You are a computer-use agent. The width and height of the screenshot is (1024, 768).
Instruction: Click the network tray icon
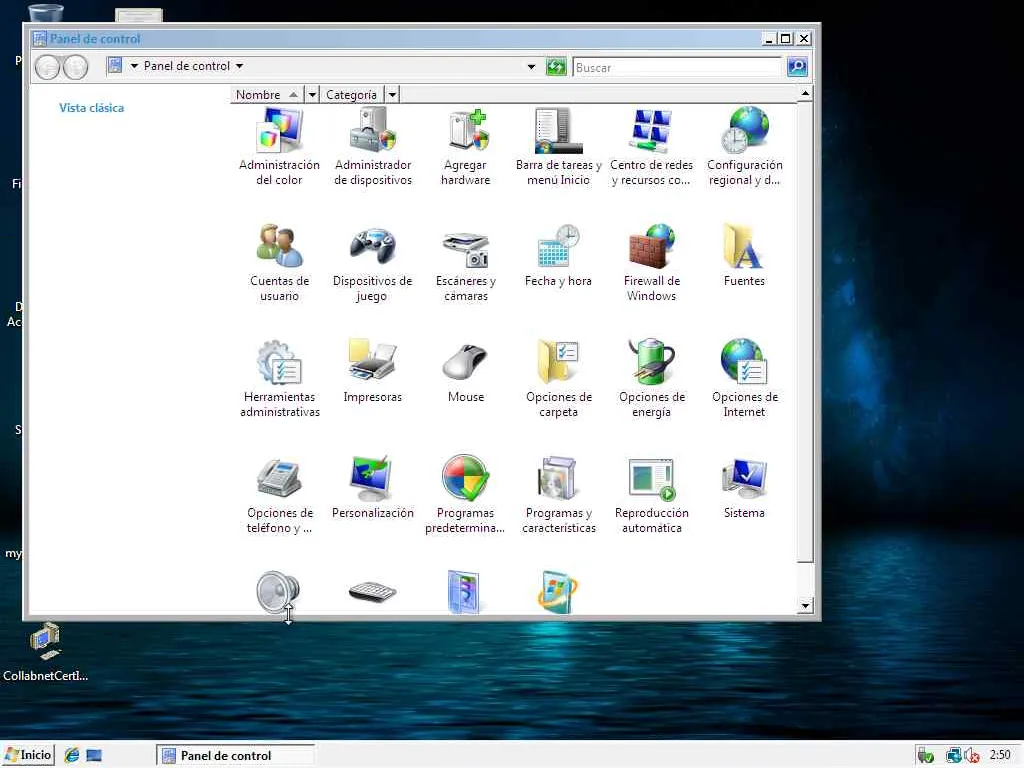pos(953,756)
